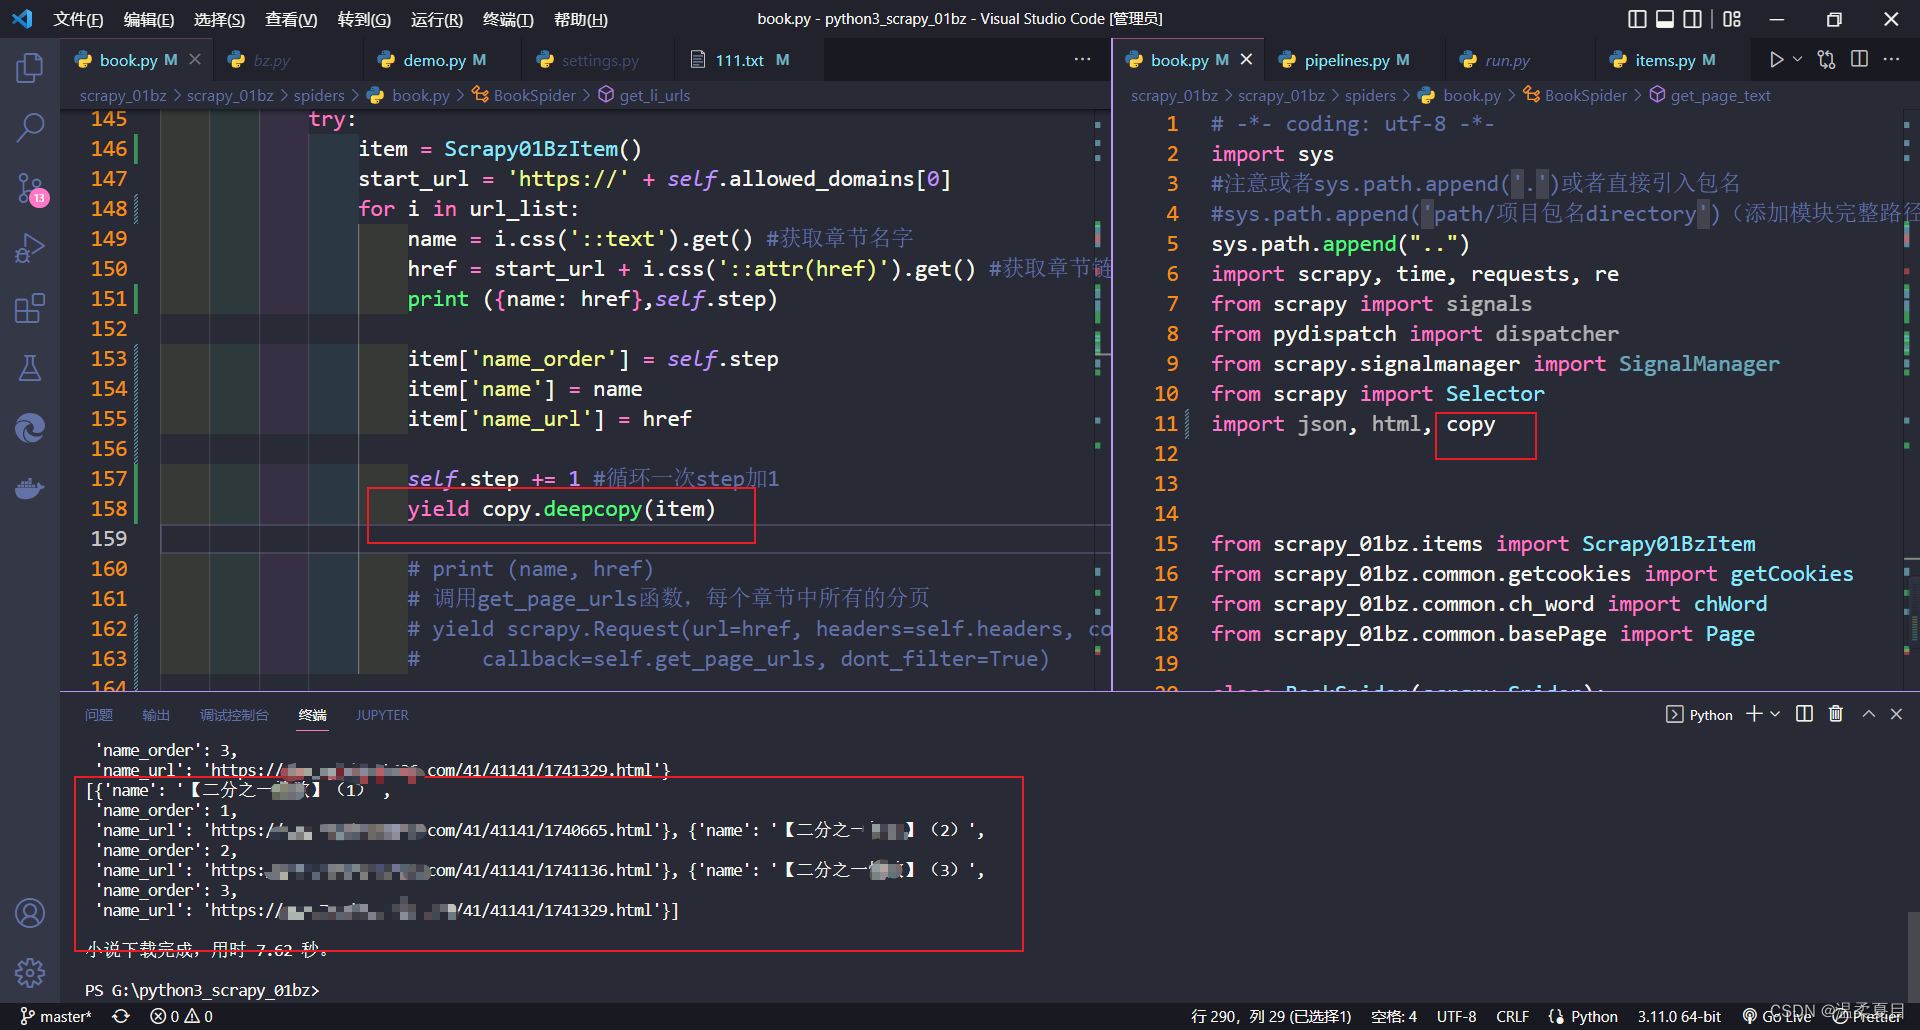Show the JUPYTER panel tab
Screen dimensions: 1920x1030
(382, 715)
